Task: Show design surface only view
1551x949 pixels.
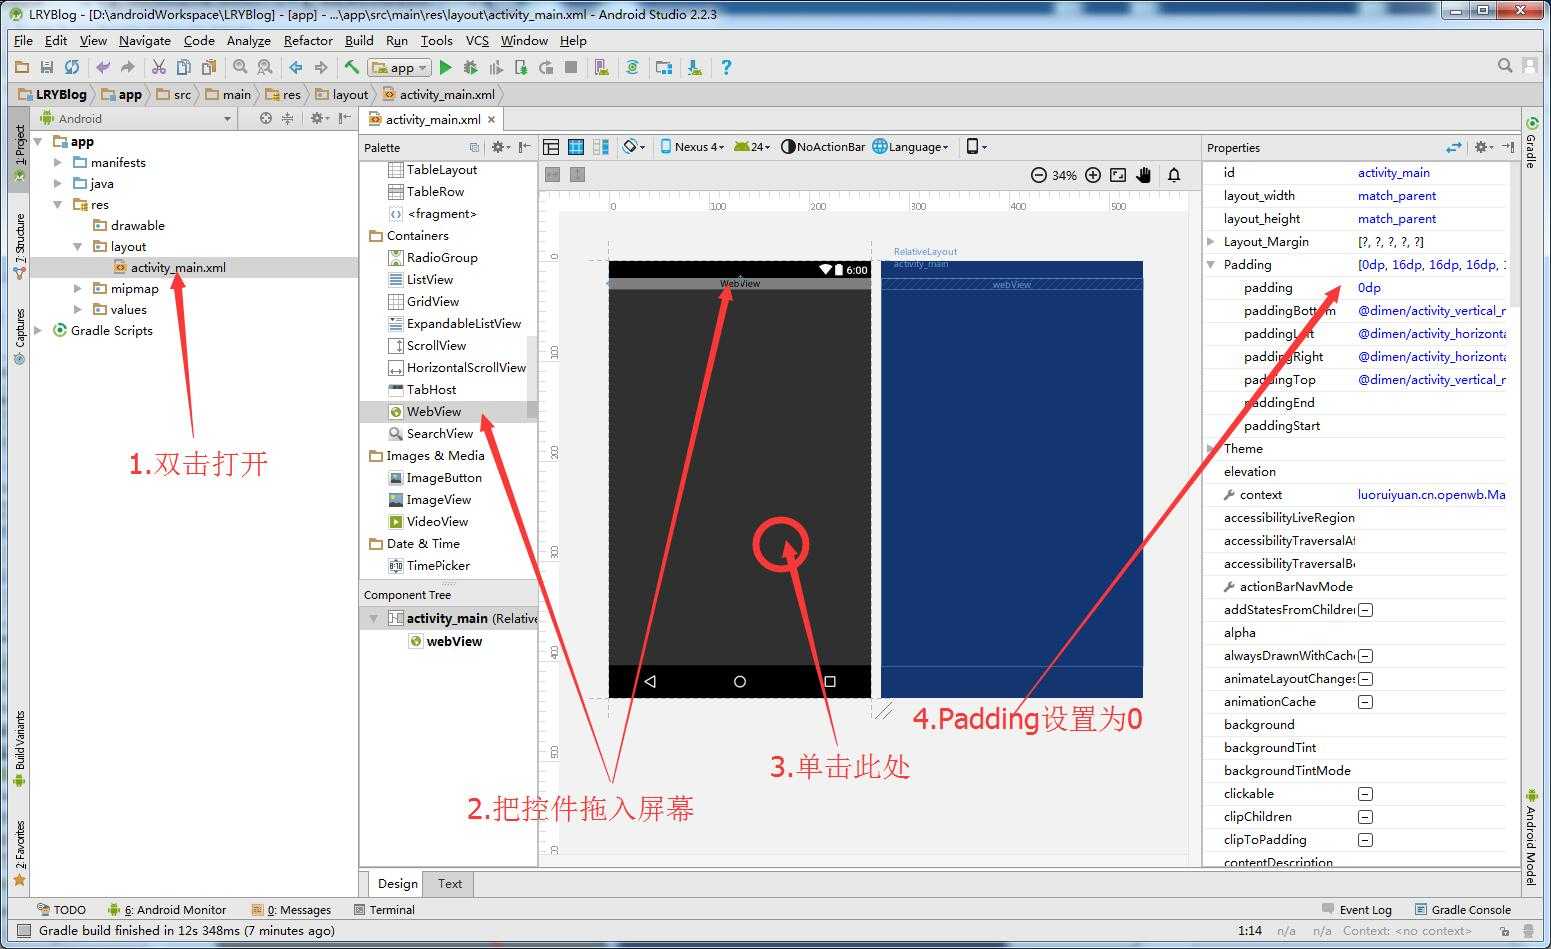Action: tap(551, 147)
